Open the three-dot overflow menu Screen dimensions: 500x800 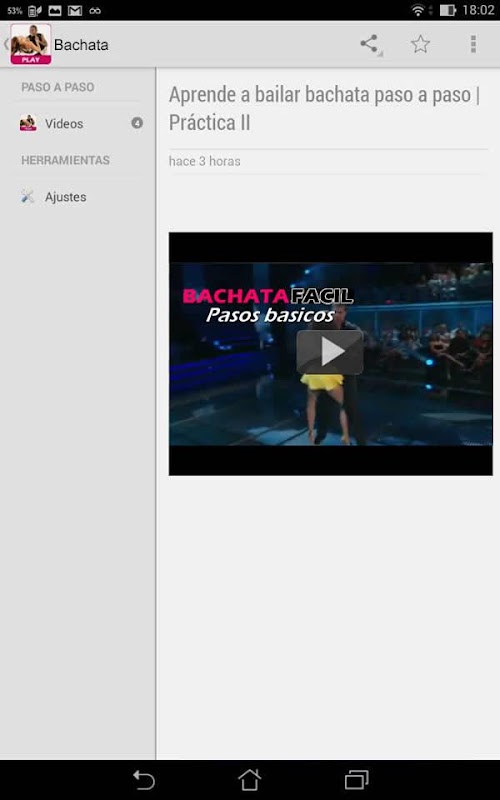pyautogui.click(x=473, y=44)
